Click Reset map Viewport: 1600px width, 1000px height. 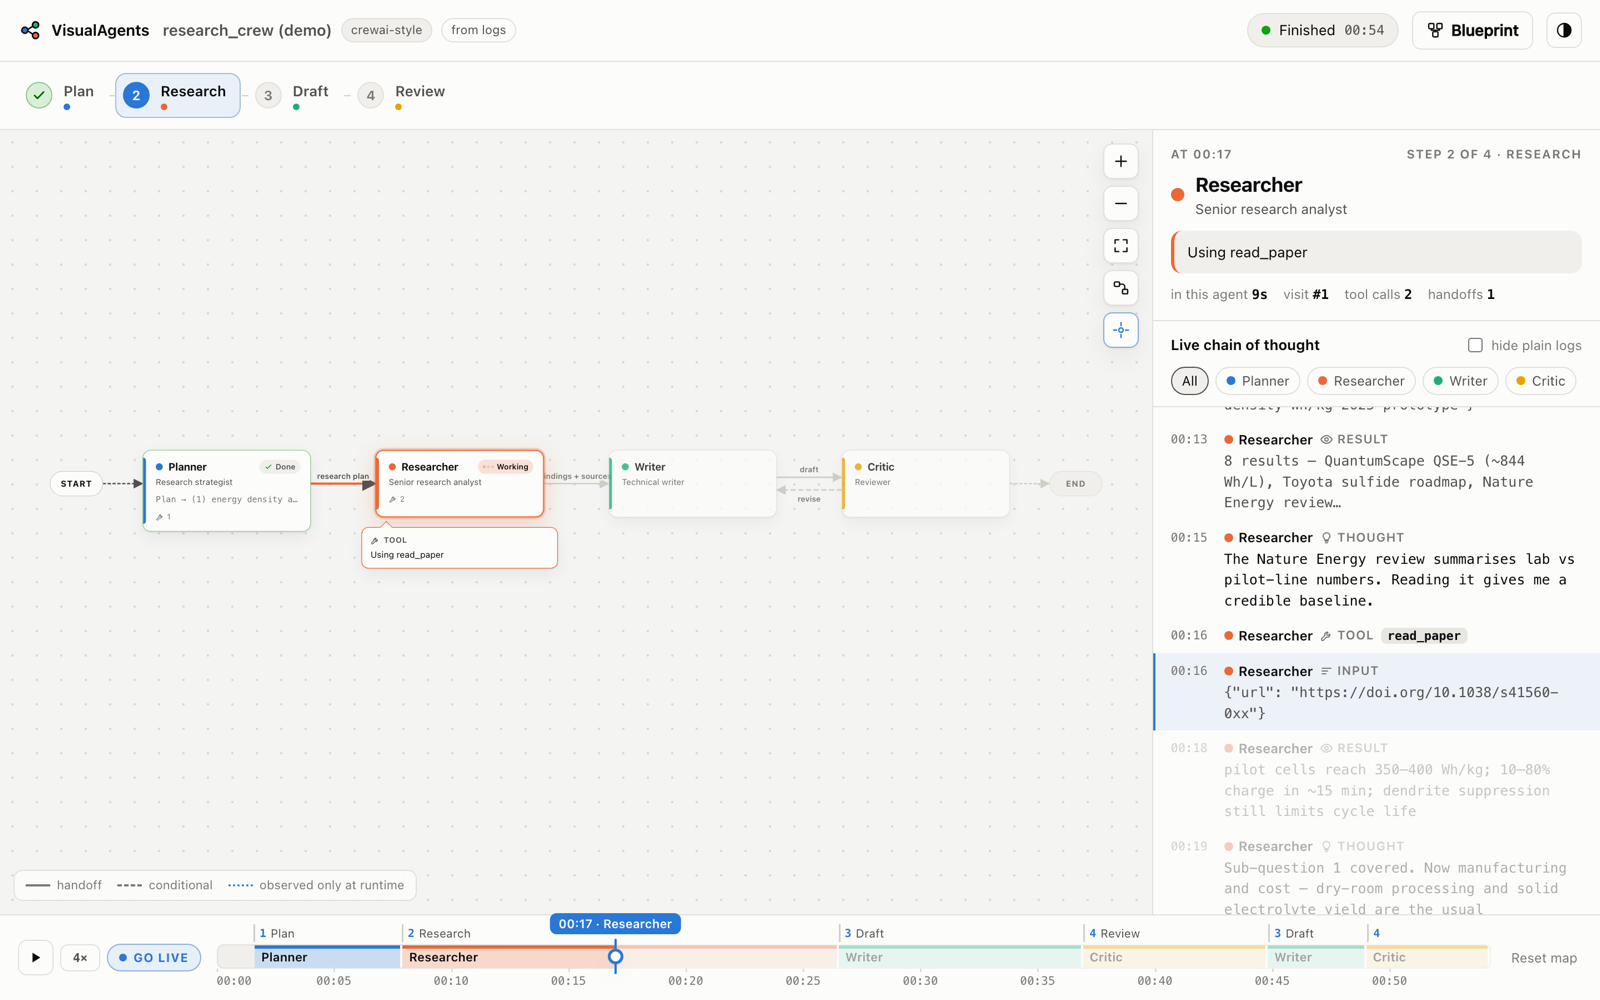tap(1543, 958)
